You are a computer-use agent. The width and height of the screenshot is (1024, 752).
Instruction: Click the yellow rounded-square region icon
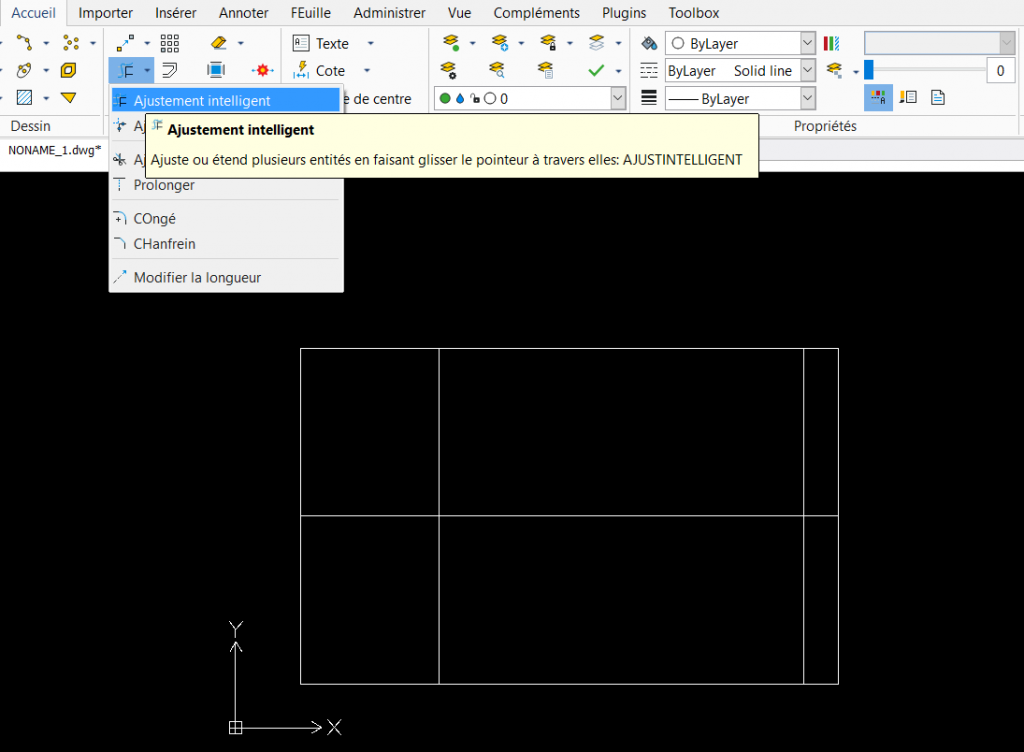(x=69, y=70)
